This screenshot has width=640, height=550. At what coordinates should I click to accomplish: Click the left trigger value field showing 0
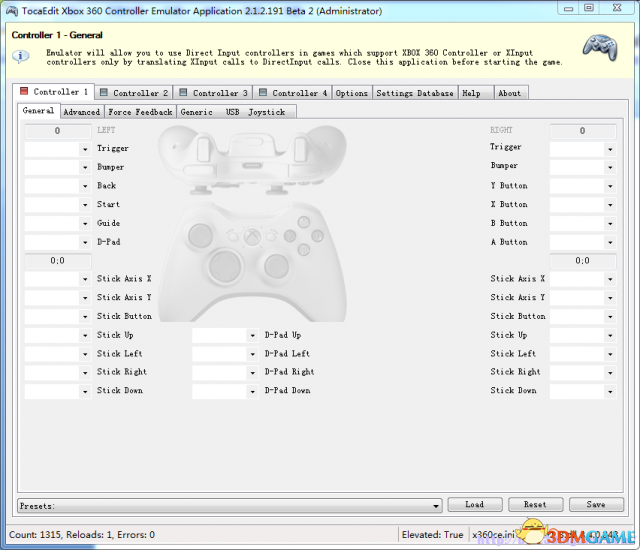coord(58,131)
